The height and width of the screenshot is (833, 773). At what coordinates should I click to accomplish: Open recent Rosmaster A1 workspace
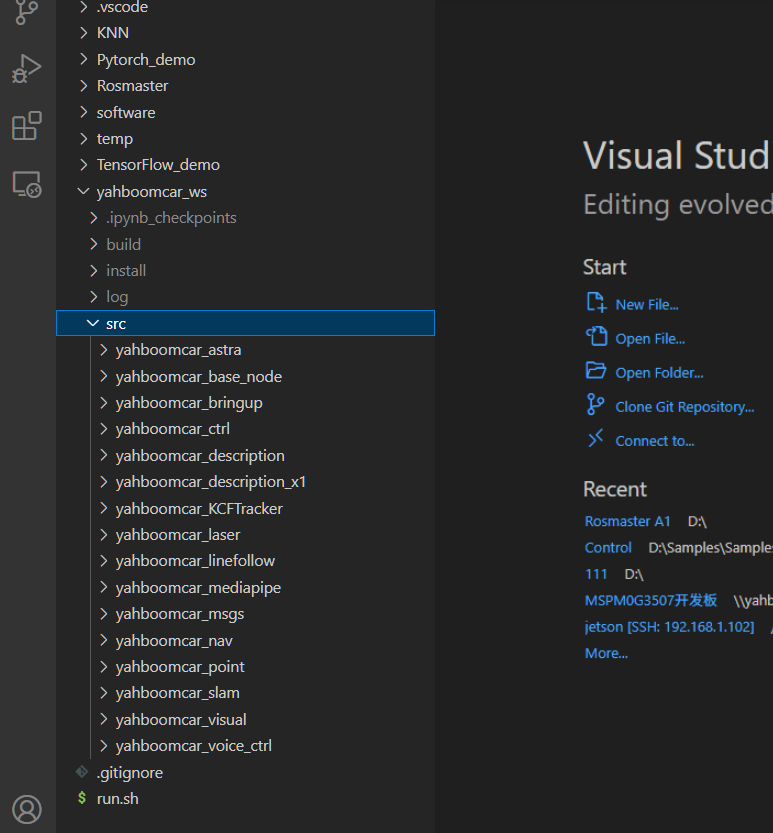(627, 521)
